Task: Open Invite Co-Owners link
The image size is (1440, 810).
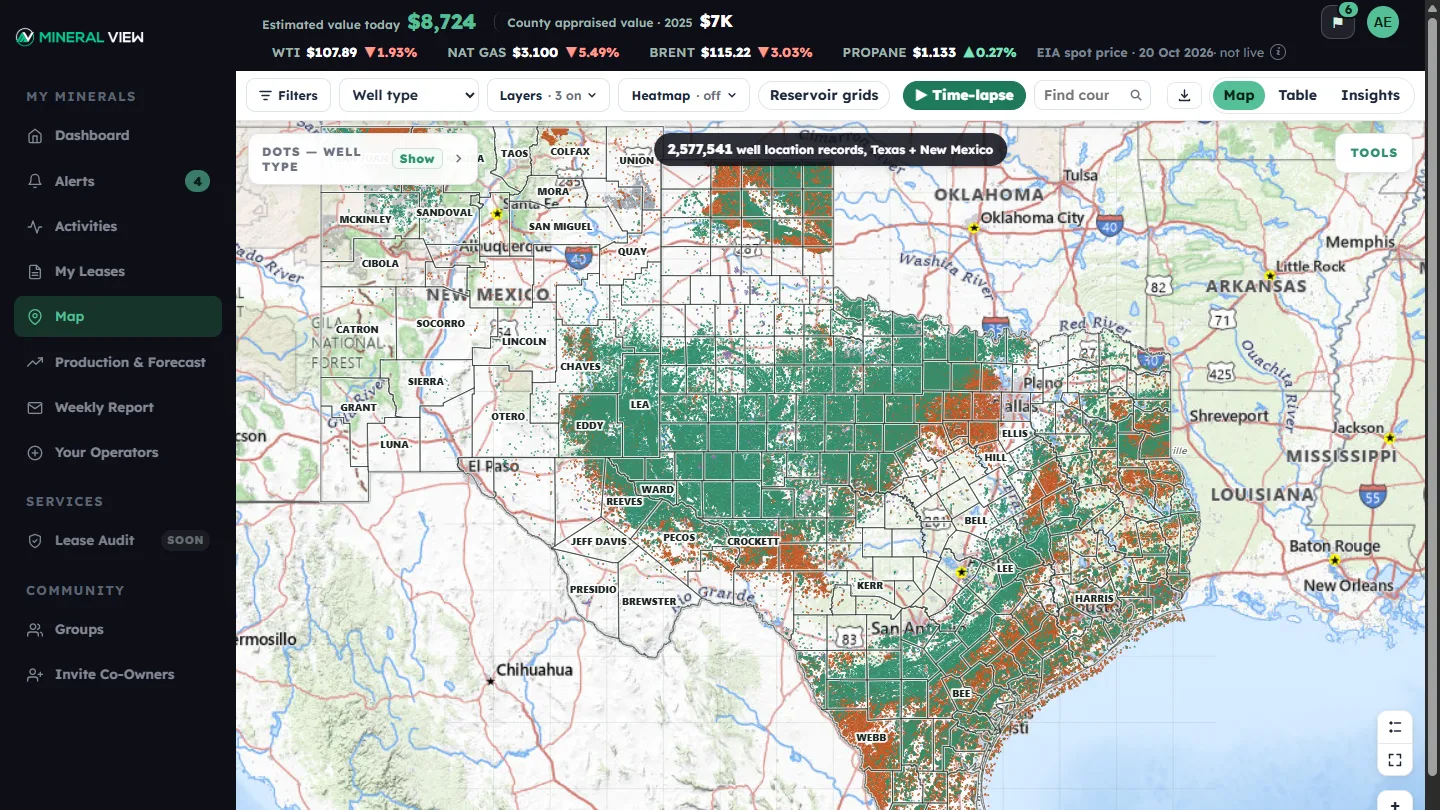Action: click(118, 674)
